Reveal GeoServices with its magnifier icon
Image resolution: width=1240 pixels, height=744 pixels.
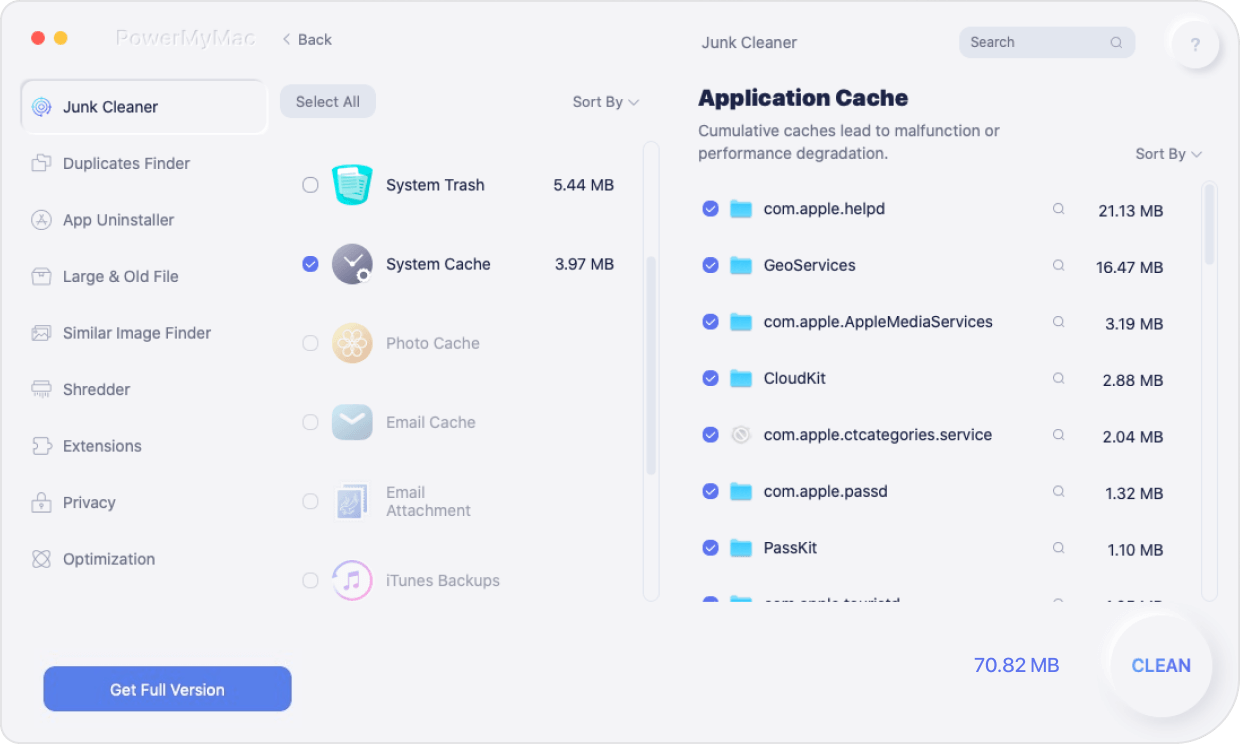pyautogui.click(x=1058, y=265)
